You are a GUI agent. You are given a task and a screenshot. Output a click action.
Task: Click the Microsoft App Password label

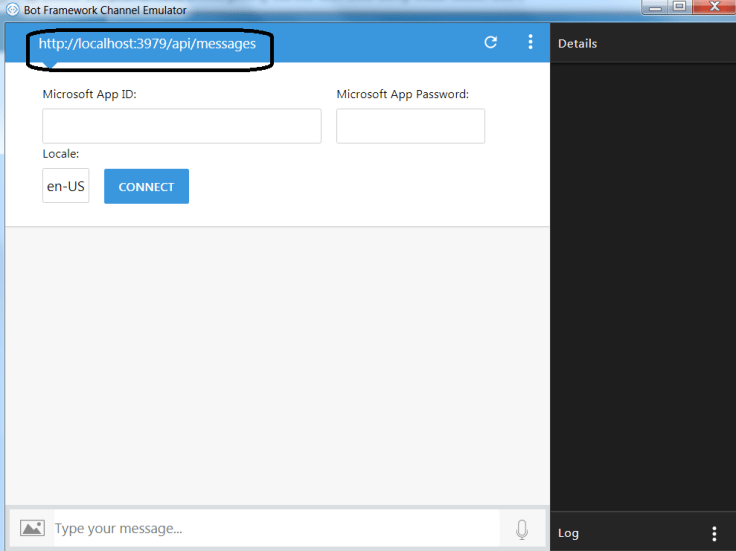[x=402, y=94]
